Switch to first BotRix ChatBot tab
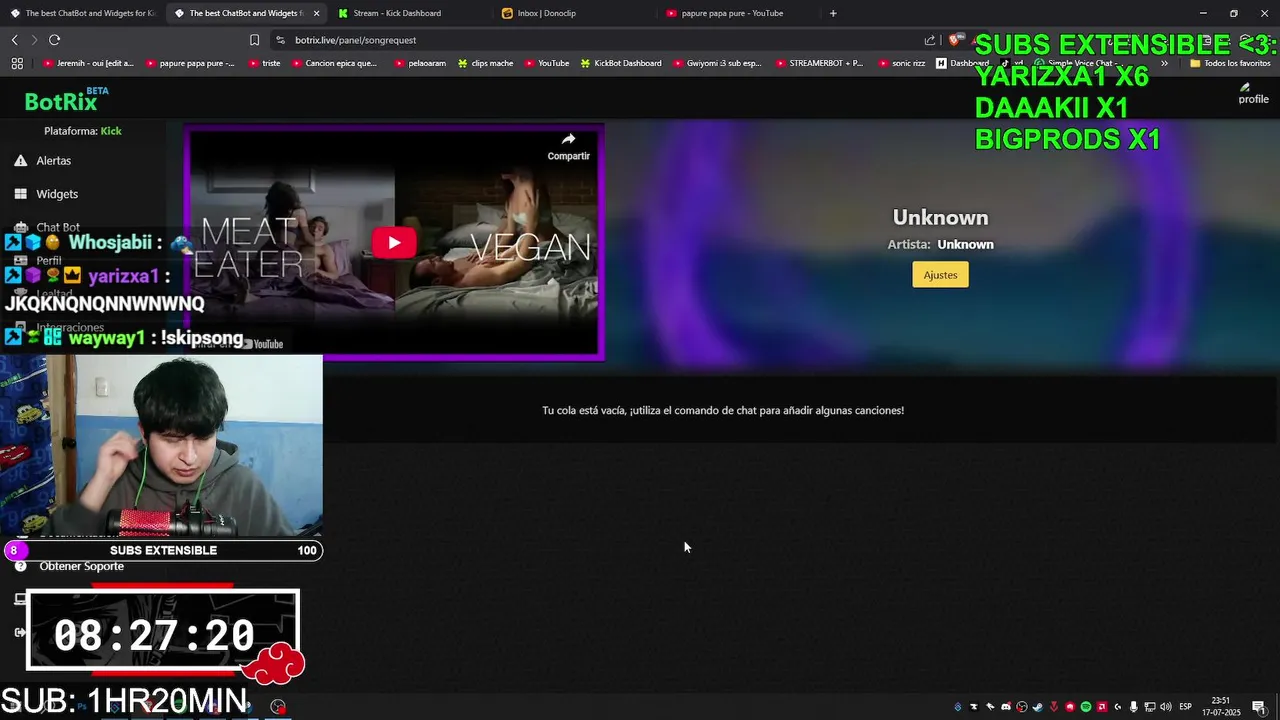Screen dimensions: 1280x720 82,13
